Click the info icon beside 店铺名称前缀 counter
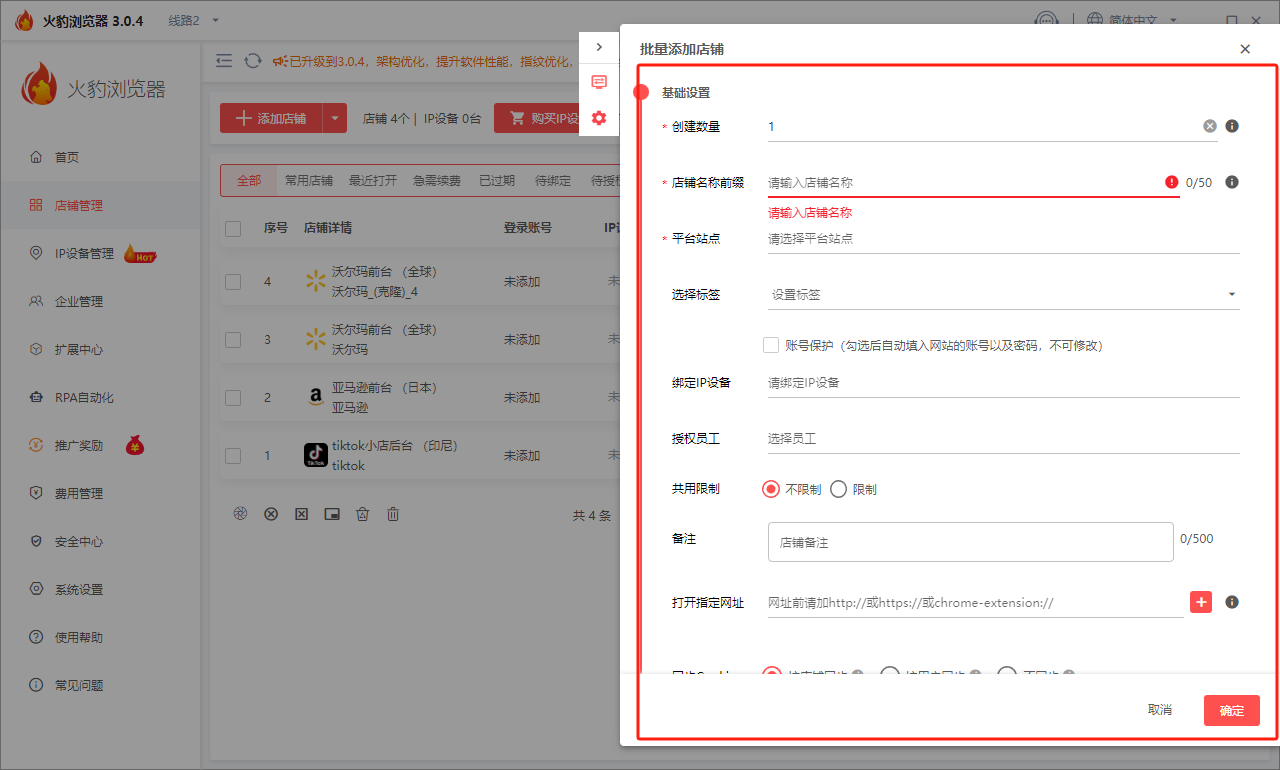The image size is (1280, 770). click(1232, 182)
